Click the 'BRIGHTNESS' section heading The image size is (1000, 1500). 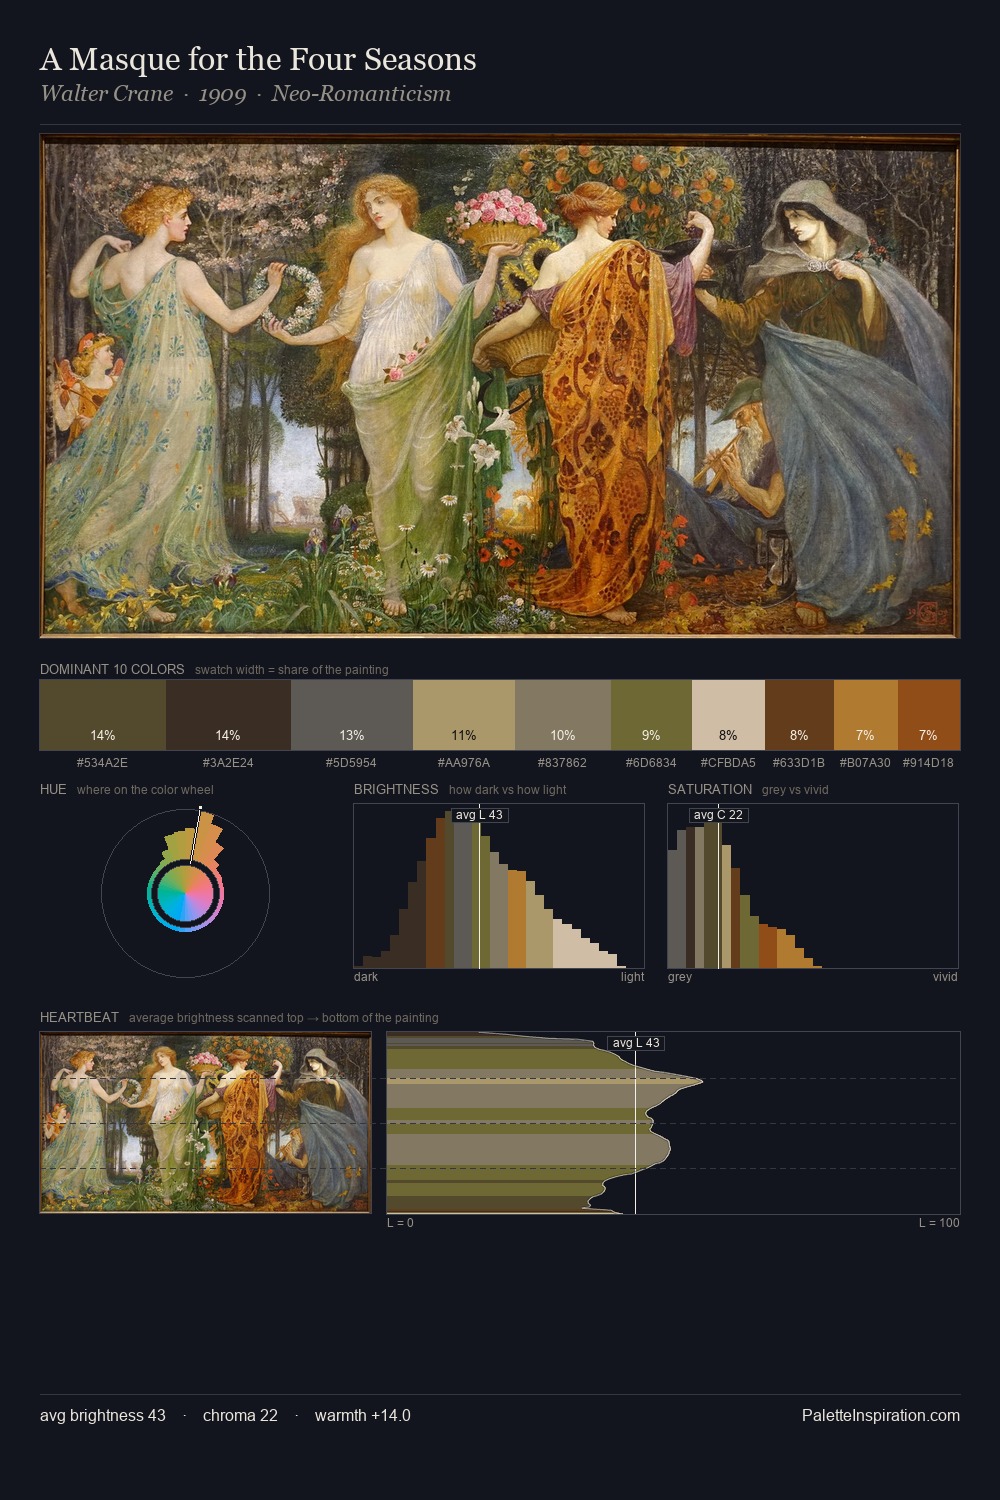click(x=396, y=789)
